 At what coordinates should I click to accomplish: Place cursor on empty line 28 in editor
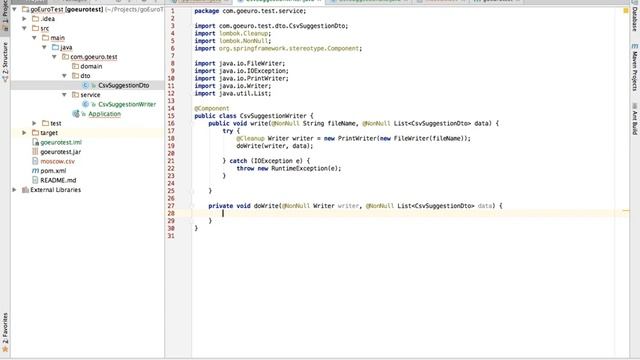click(x=409, y=213)
